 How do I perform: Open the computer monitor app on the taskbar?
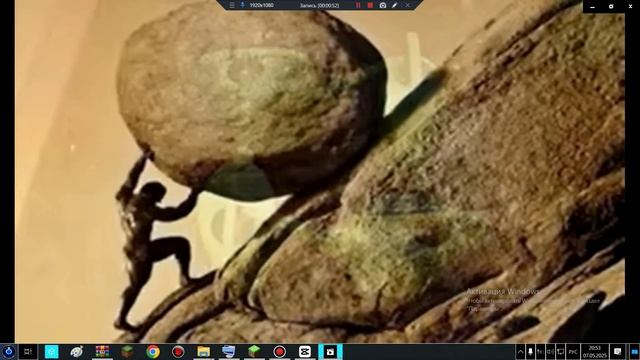229,351
